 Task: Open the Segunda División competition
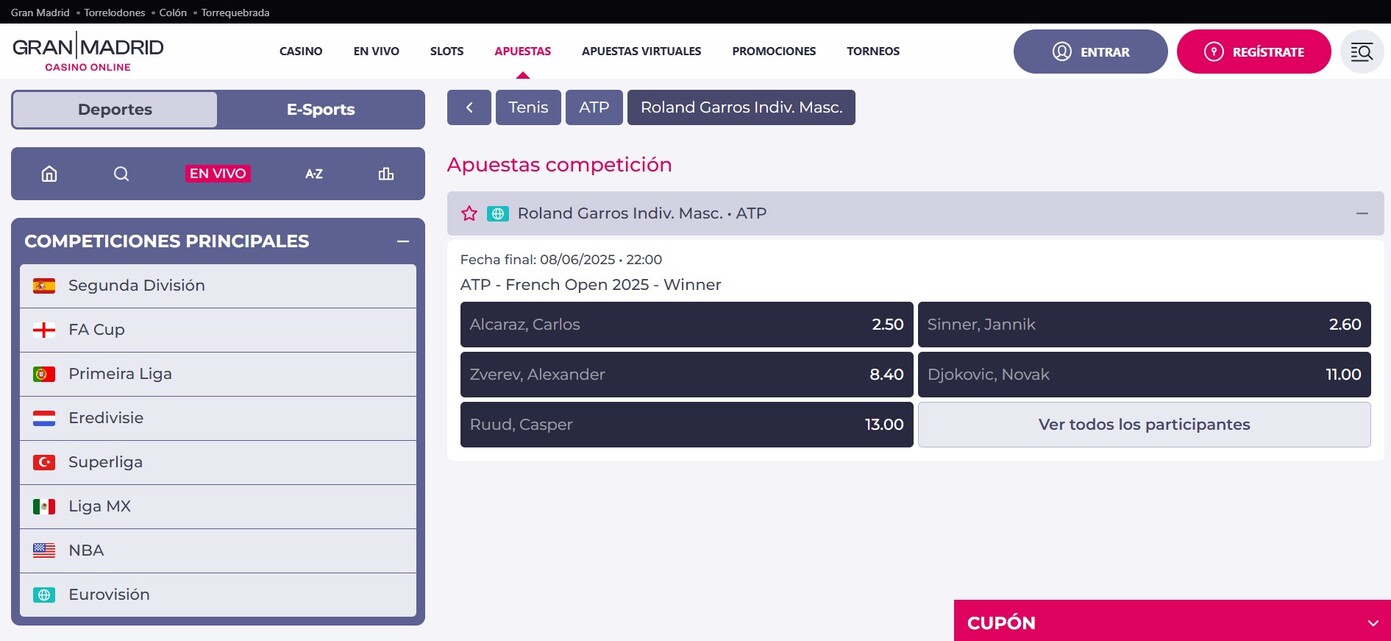tap(218, 286)
